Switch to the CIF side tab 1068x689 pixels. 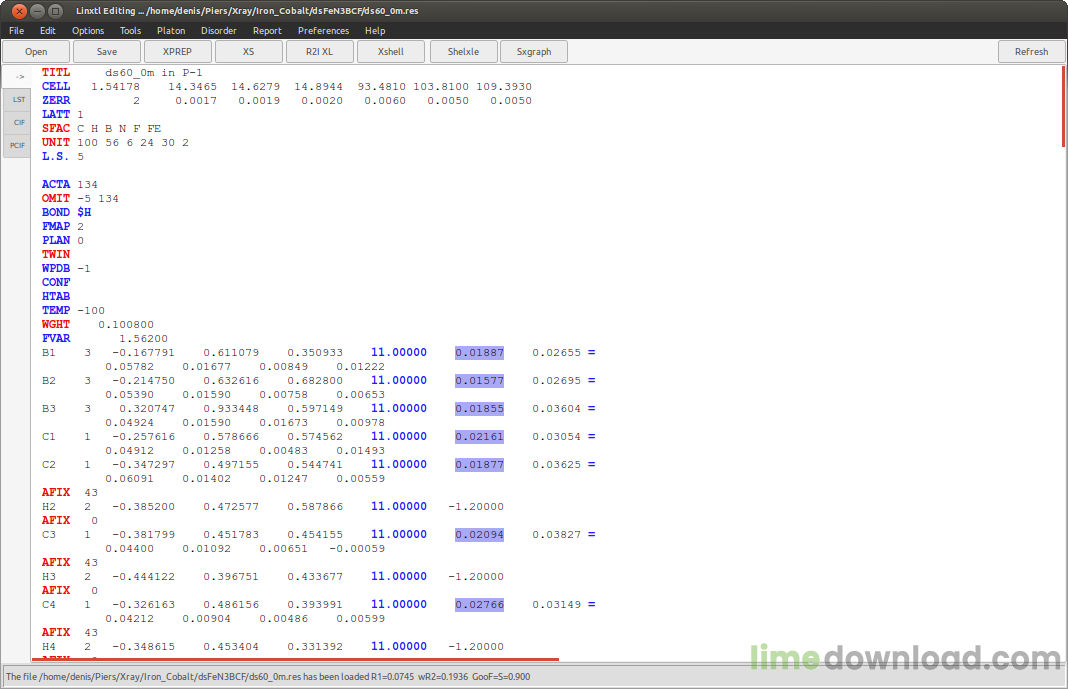[x=18, y=123]
